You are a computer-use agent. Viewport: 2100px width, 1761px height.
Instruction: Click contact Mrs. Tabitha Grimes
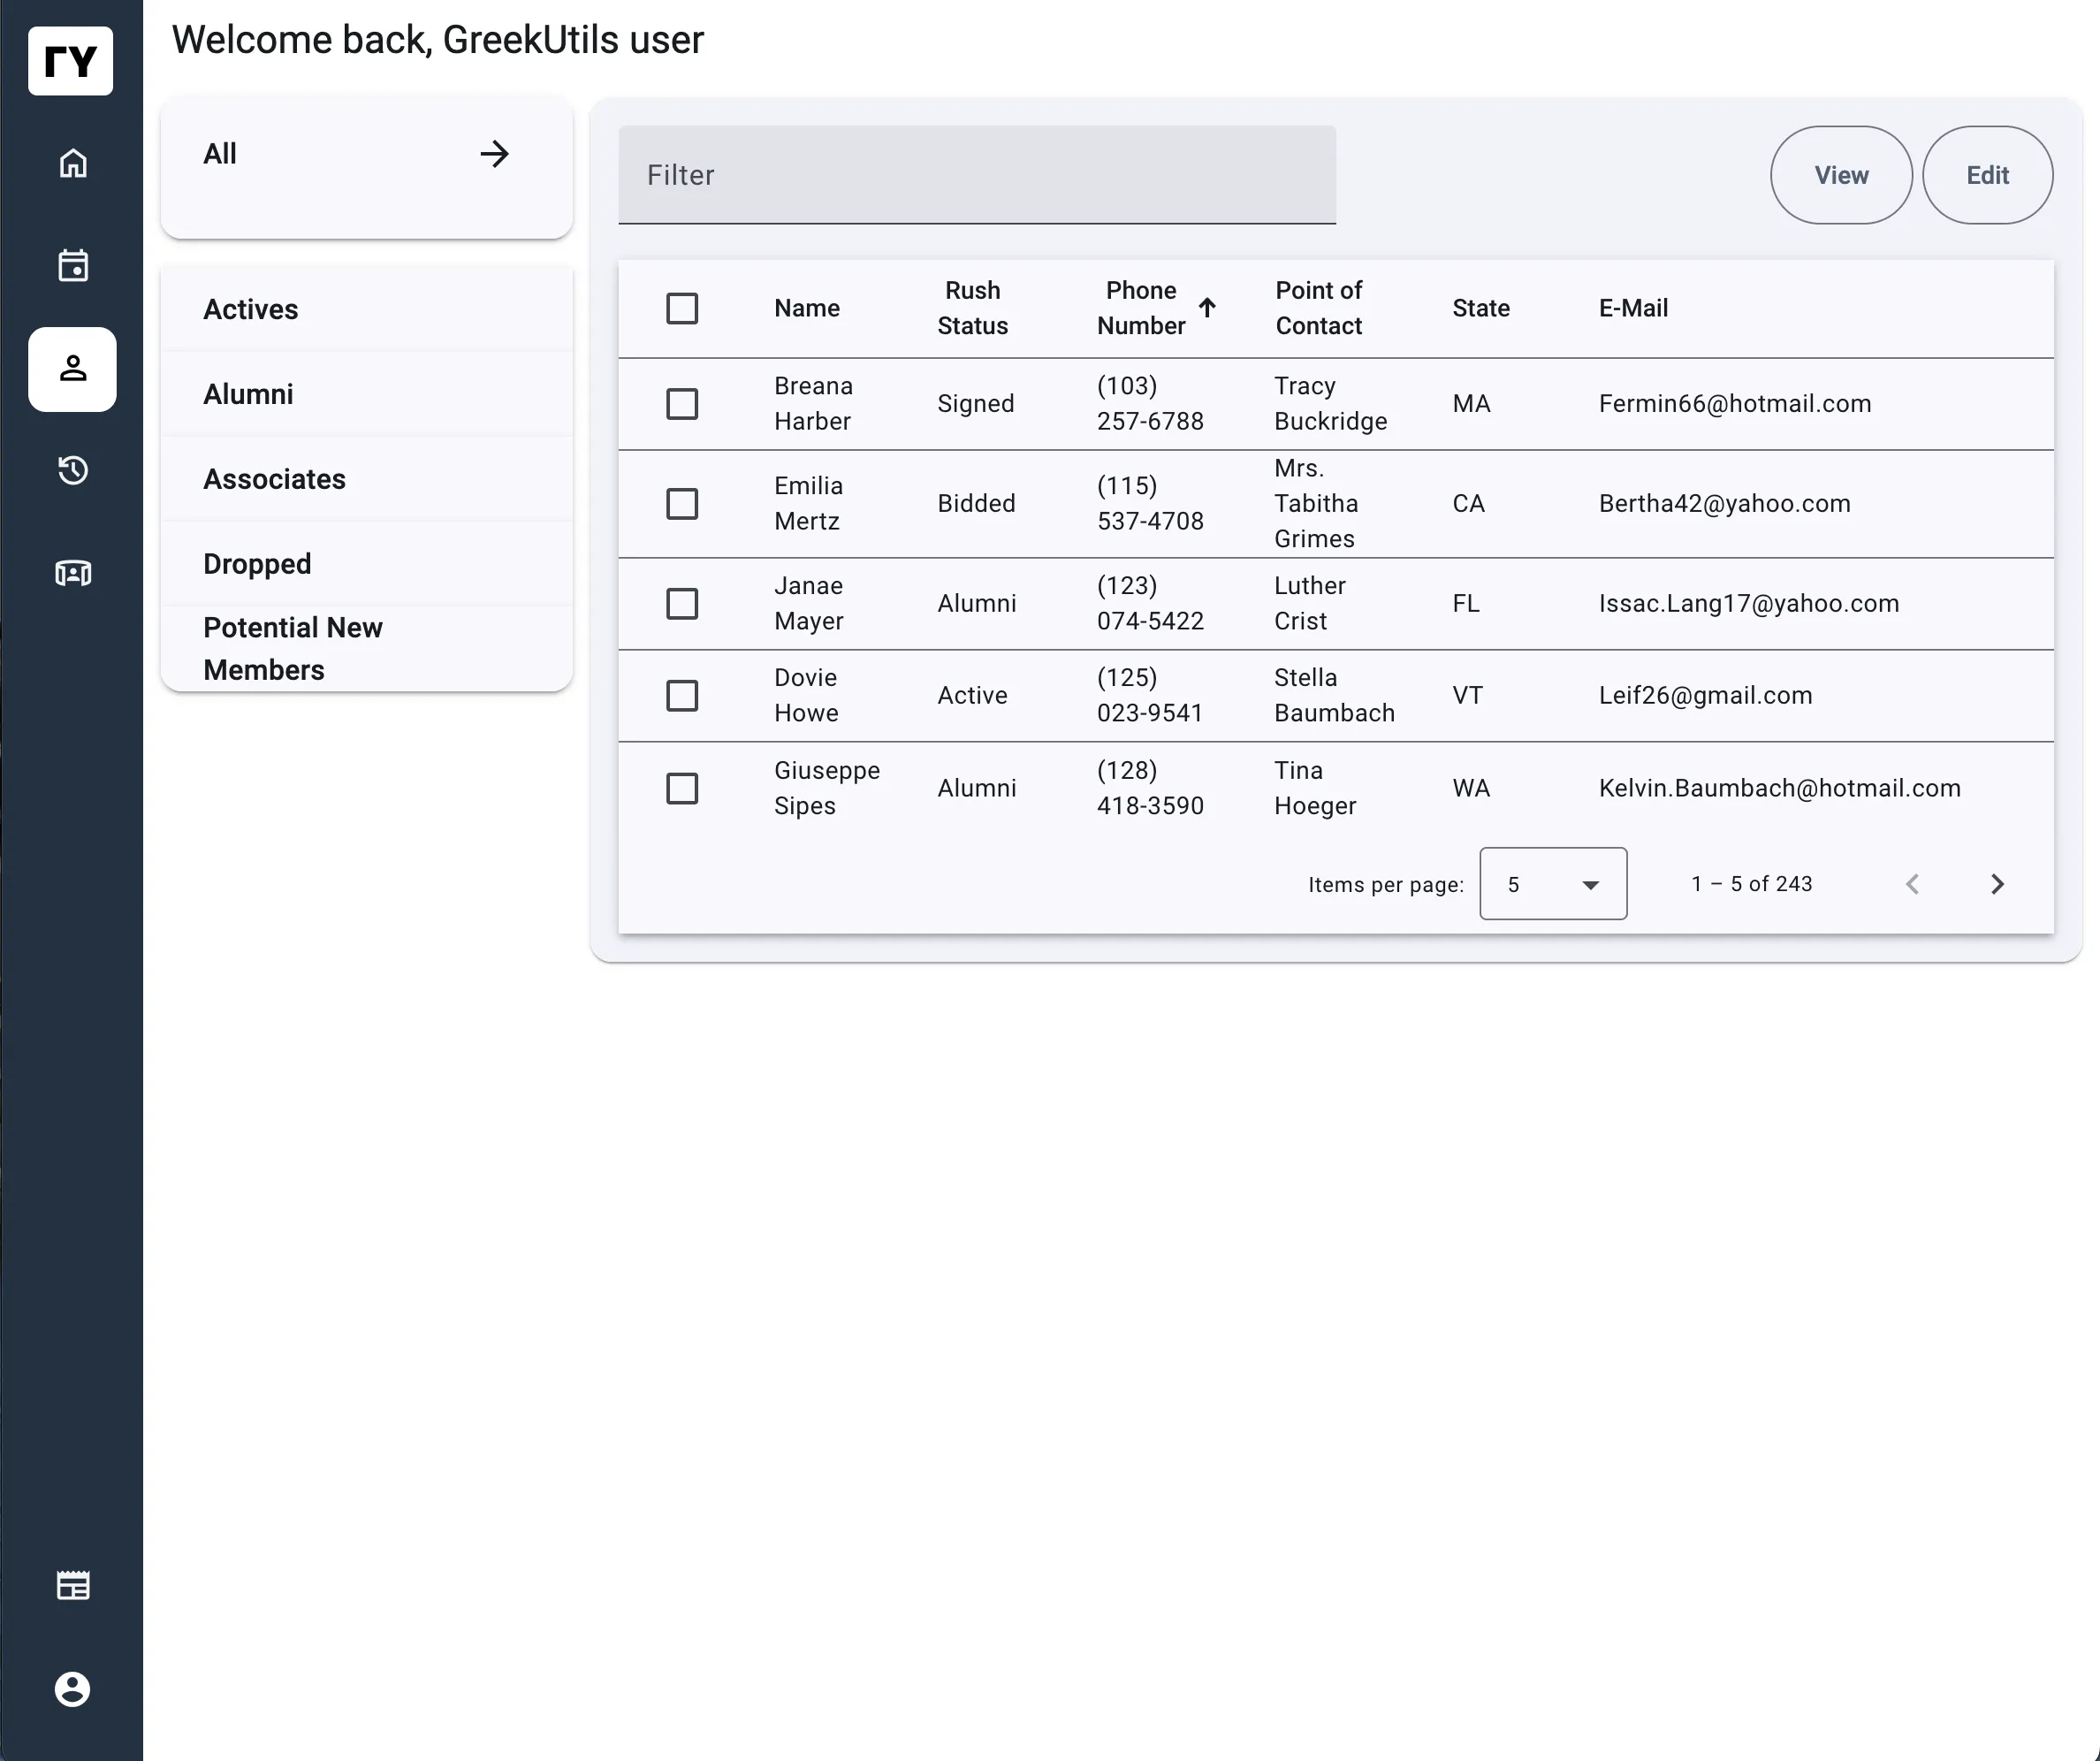click(x=1316, y=504)
